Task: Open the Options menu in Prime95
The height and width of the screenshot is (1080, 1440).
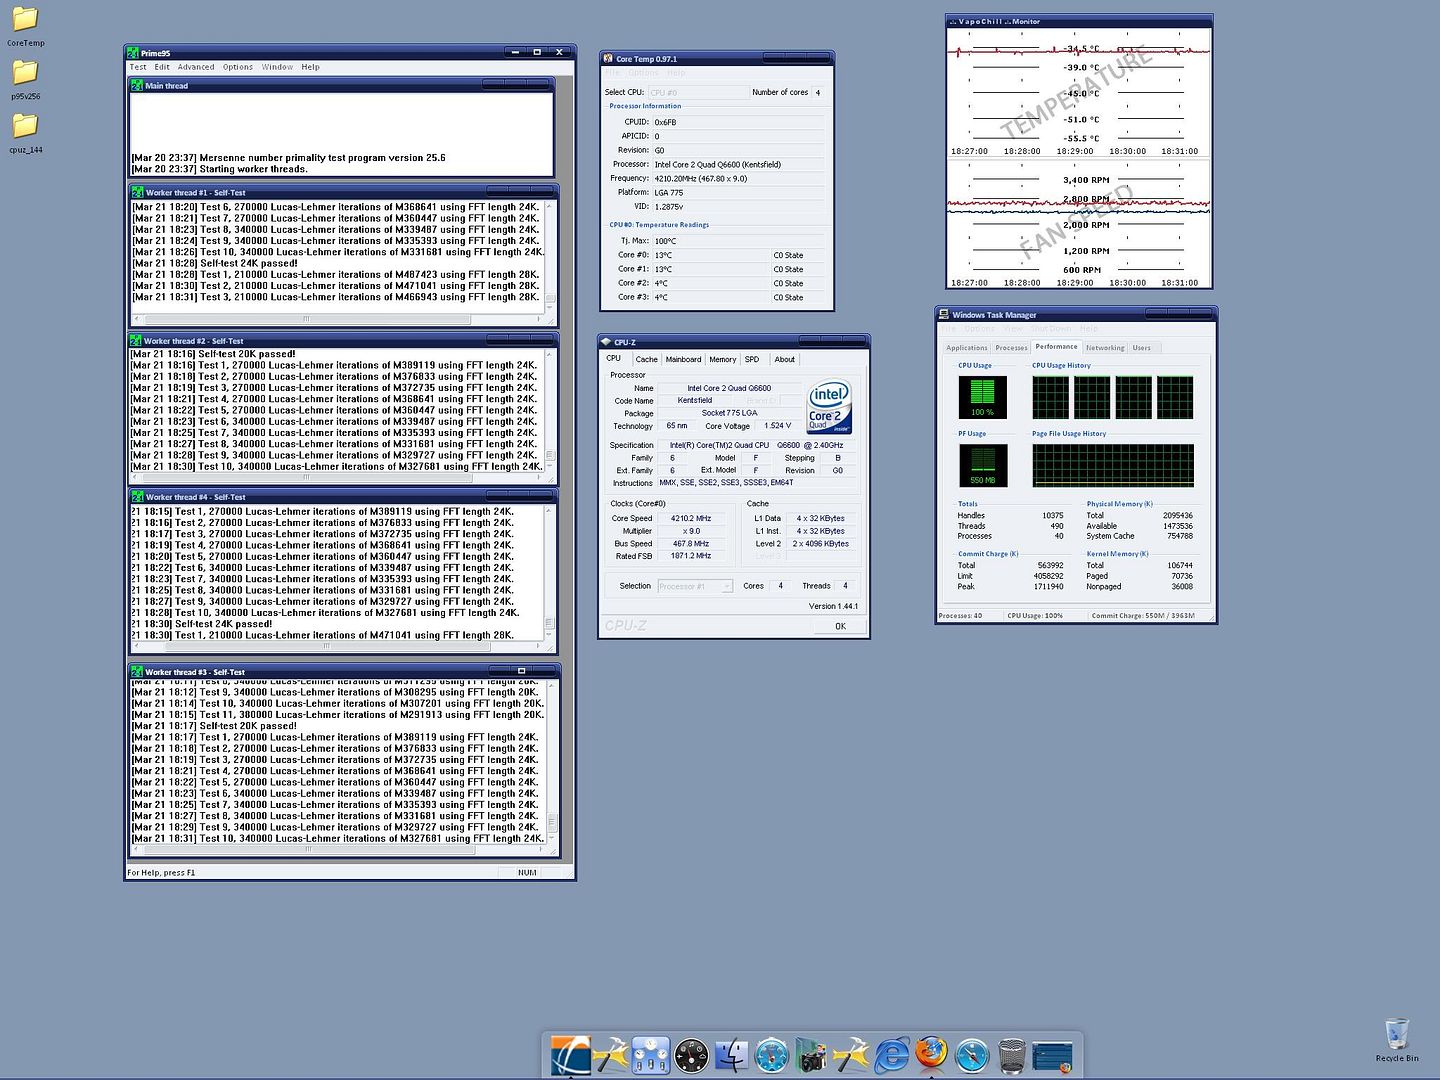Action: pyautogui.click(x=238, y=67)
